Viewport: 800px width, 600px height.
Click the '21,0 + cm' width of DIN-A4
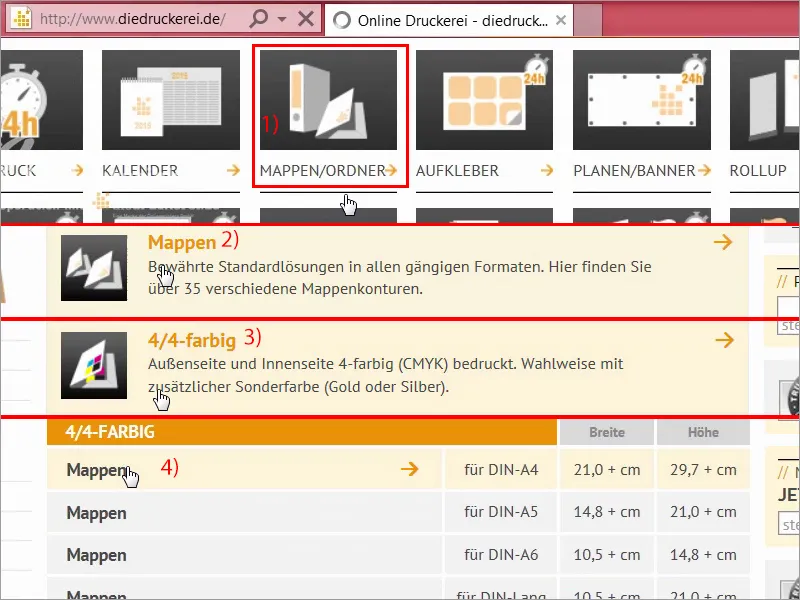(607, 469)
